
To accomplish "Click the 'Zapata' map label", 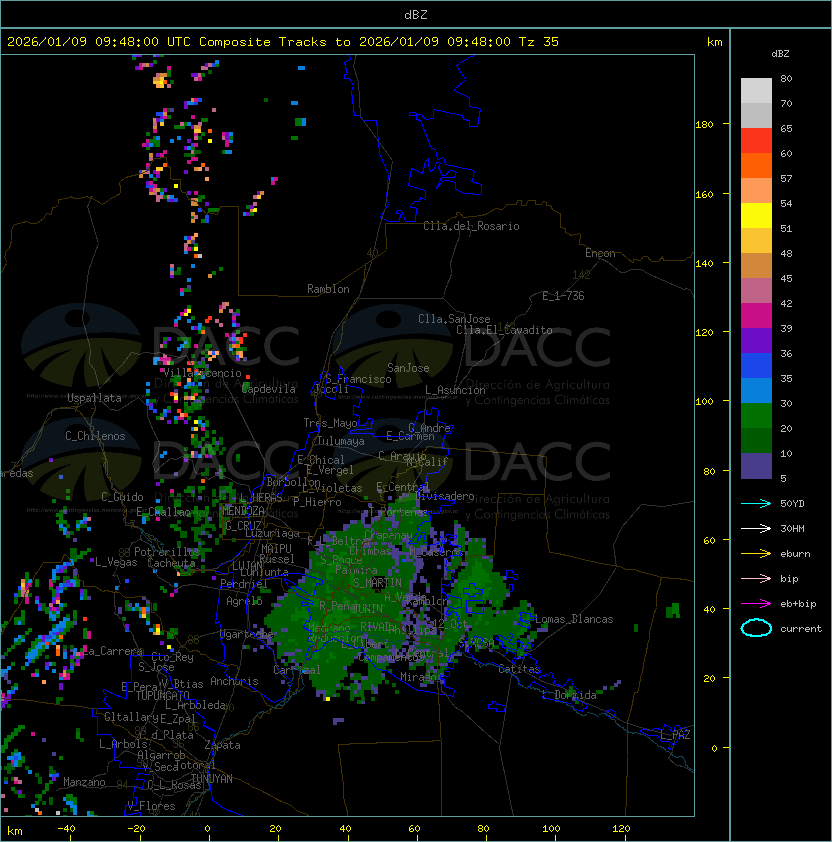I will (x=222, y=745).
